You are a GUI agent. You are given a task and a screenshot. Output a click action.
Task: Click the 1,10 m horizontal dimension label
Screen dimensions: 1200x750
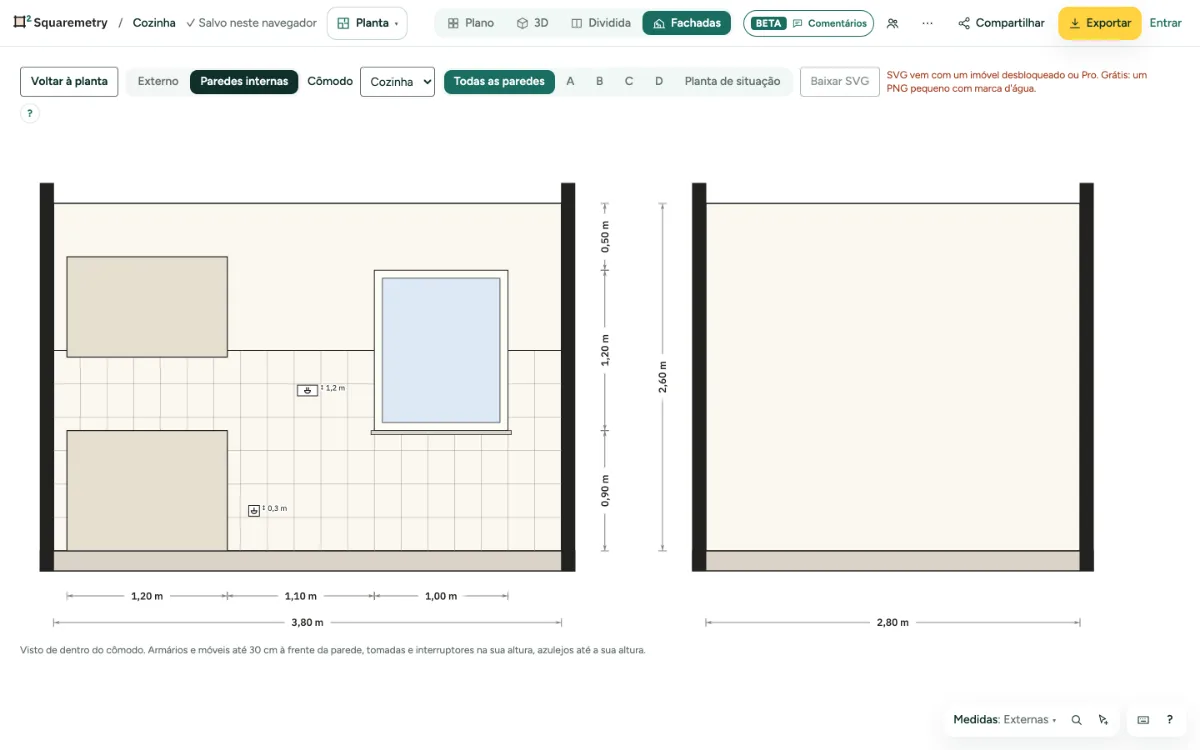click(301, 596)
